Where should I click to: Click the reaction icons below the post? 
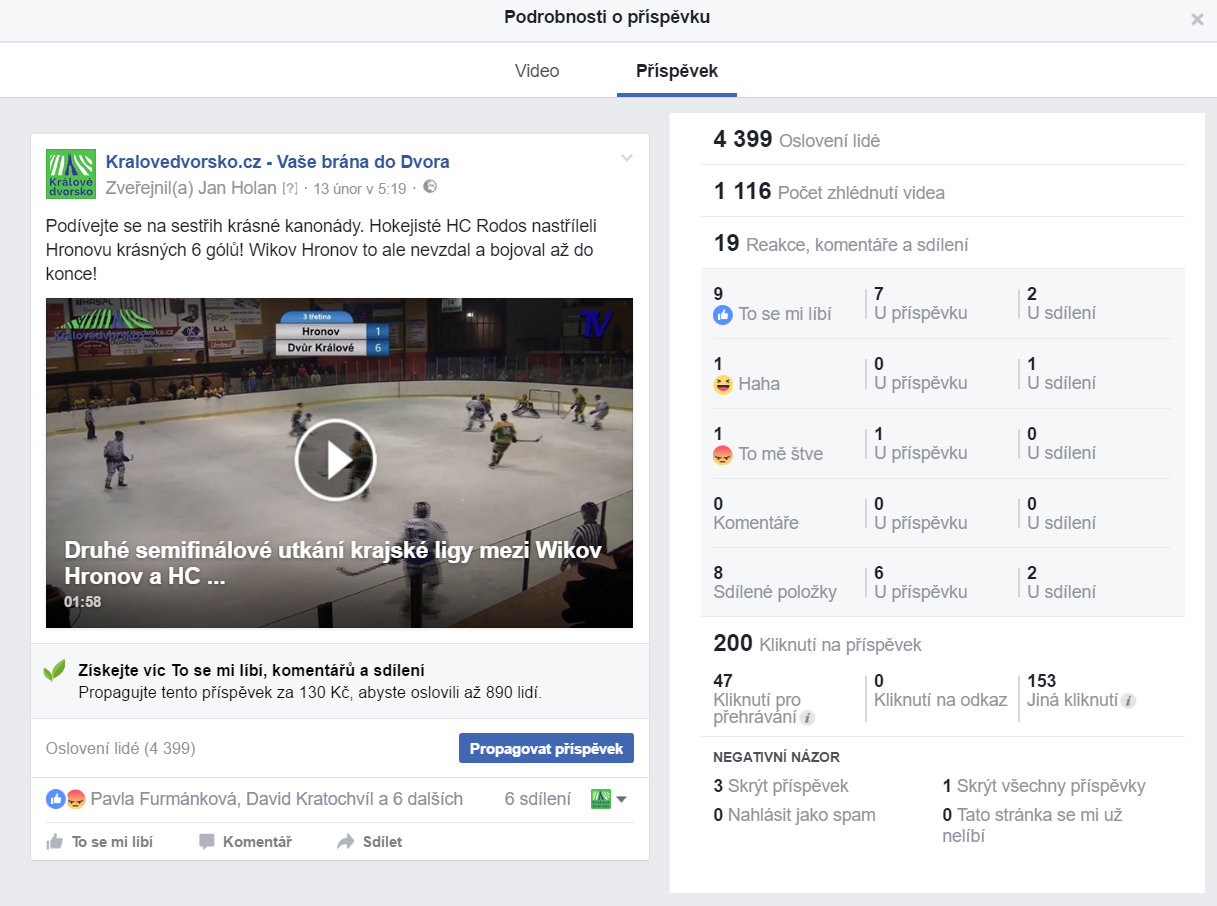(66, 799)
